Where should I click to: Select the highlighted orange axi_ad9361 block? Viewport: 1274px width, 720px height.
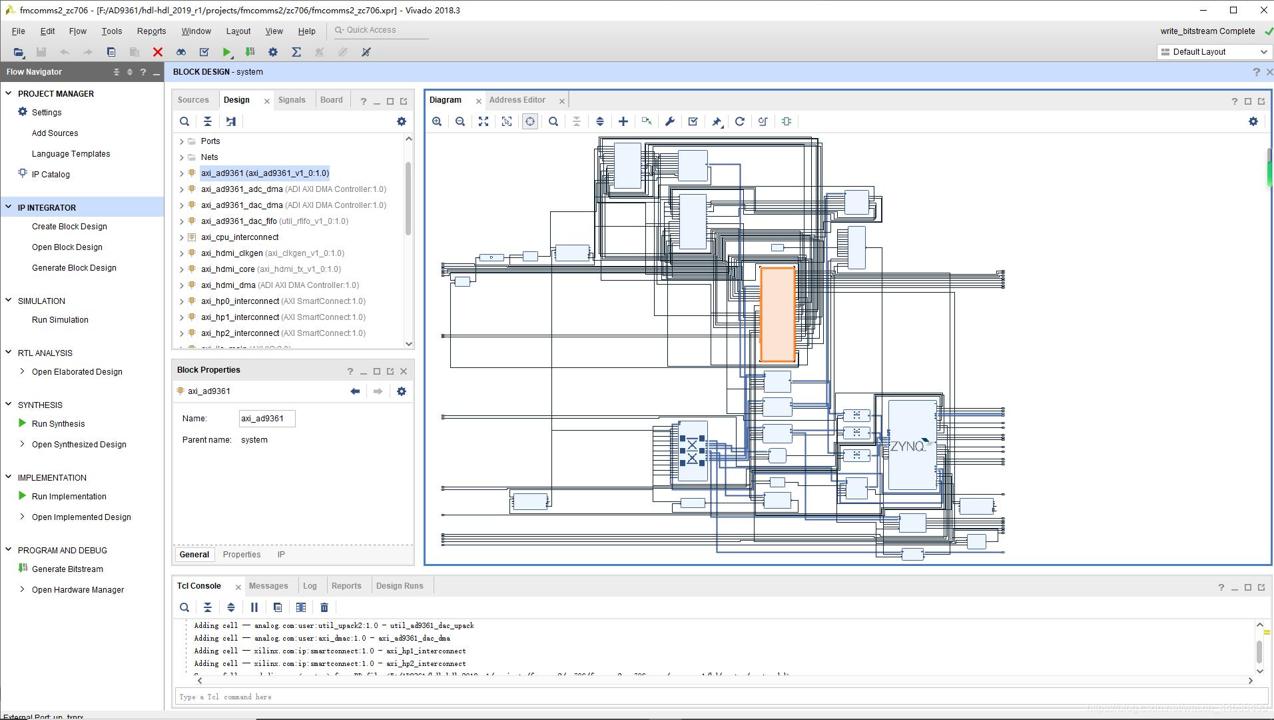(778, 314)
